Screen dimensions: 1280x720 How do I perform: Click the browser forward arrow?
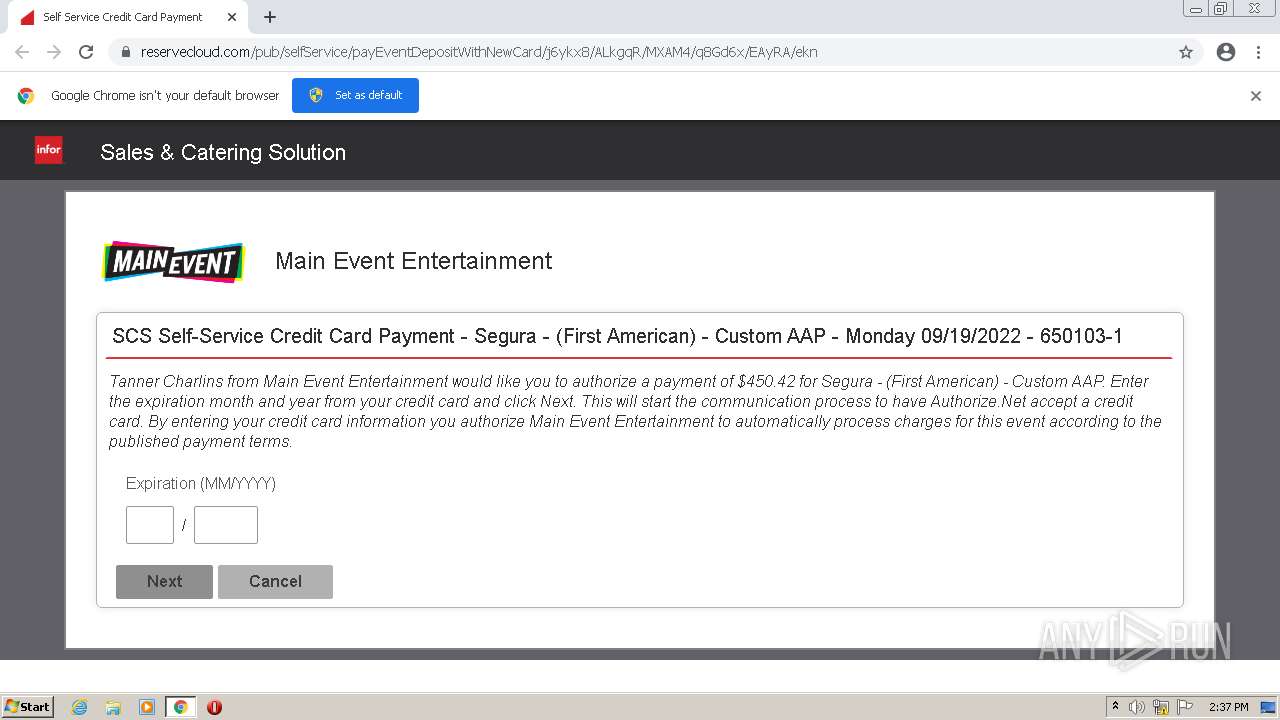(x=54, y=52)
